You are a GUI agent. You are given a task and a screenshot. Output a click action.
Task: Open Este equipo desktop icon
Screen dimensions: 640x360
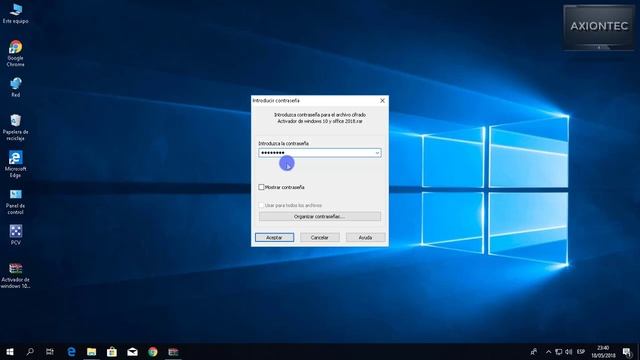pos(16,13)
